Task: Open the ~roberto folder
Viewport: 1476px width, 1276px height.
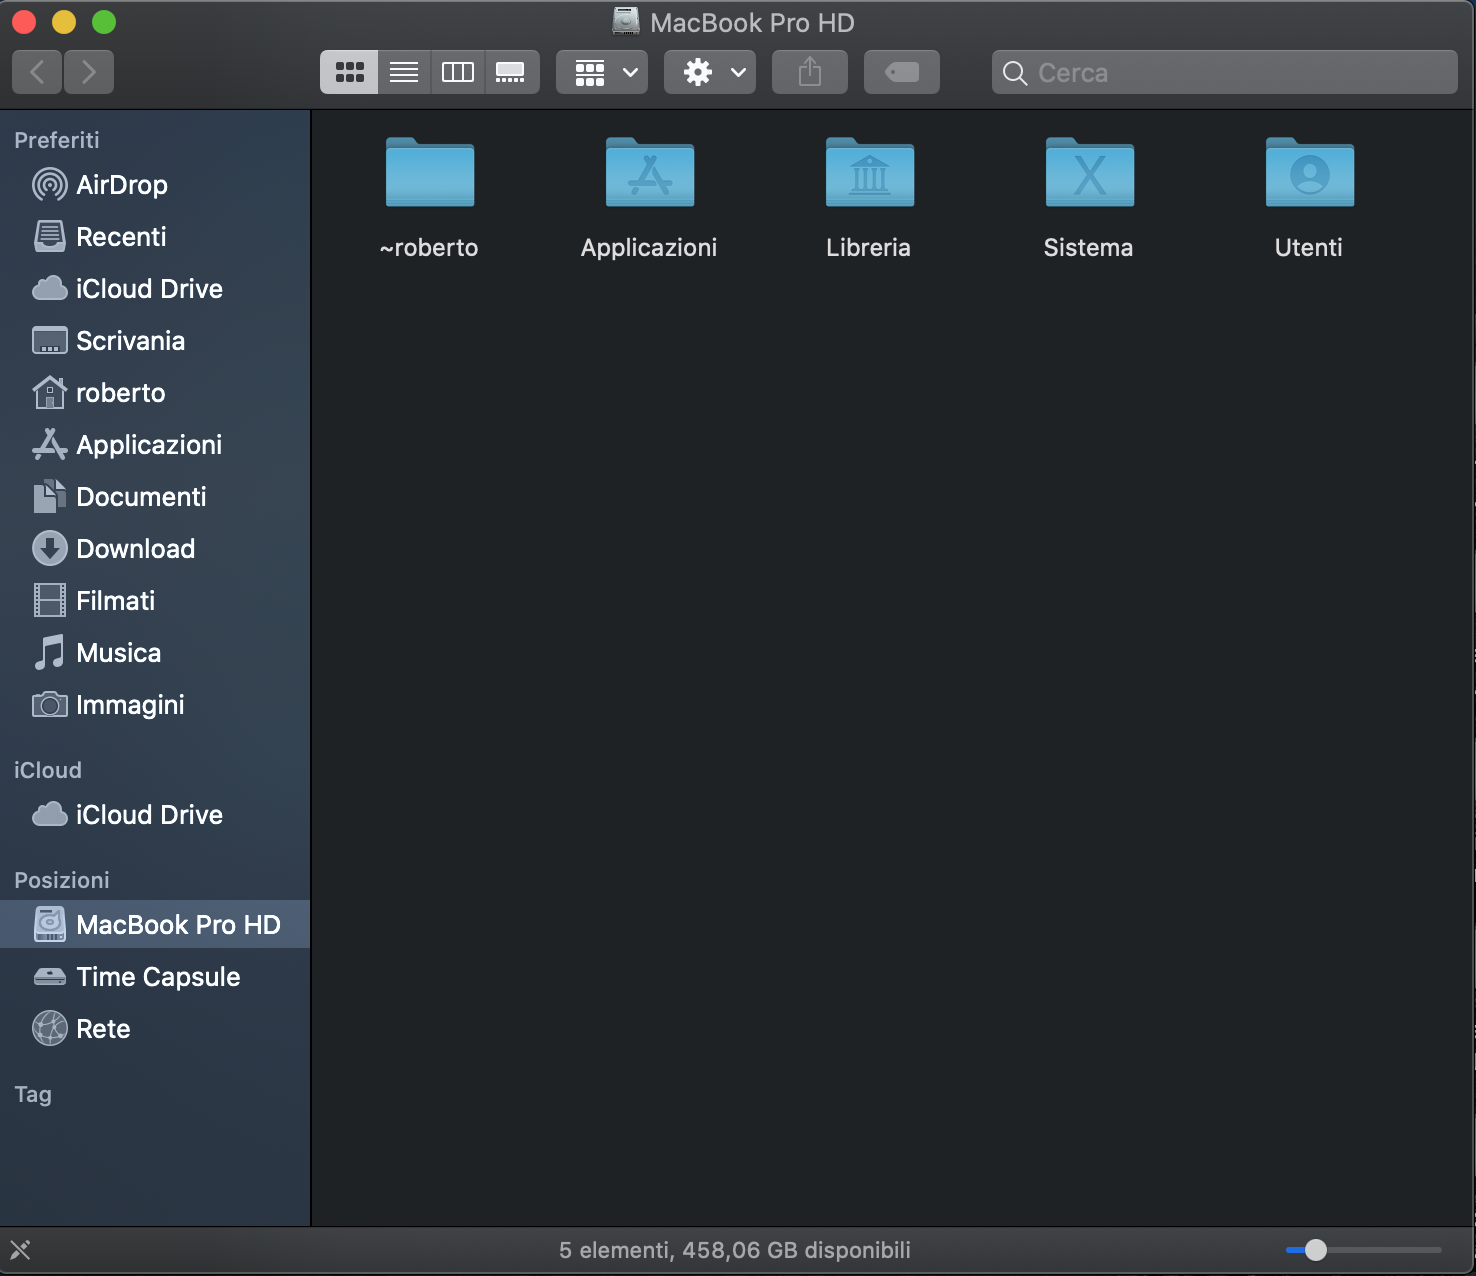Action: (430, 172)
